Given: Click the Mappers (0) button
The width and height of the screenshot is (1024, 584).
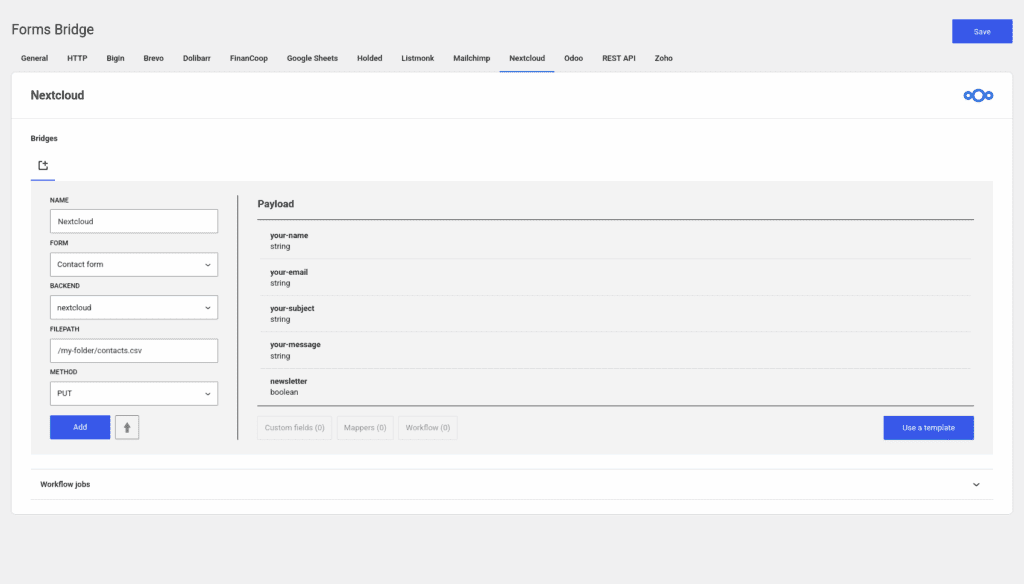Looking at the screenshot, I should [364, 427].
